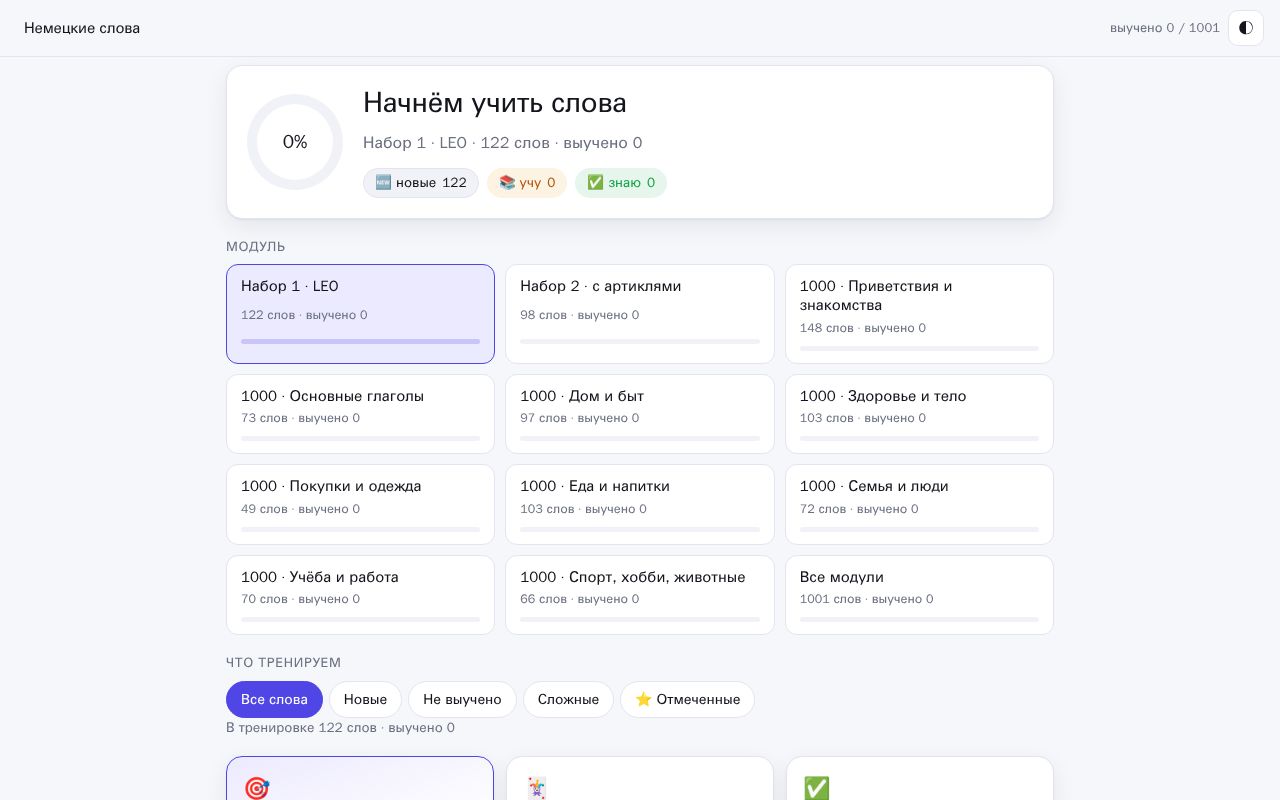Choose module '1000 · Основные глаголы'
1280x800 pixels.
point(360,414)
